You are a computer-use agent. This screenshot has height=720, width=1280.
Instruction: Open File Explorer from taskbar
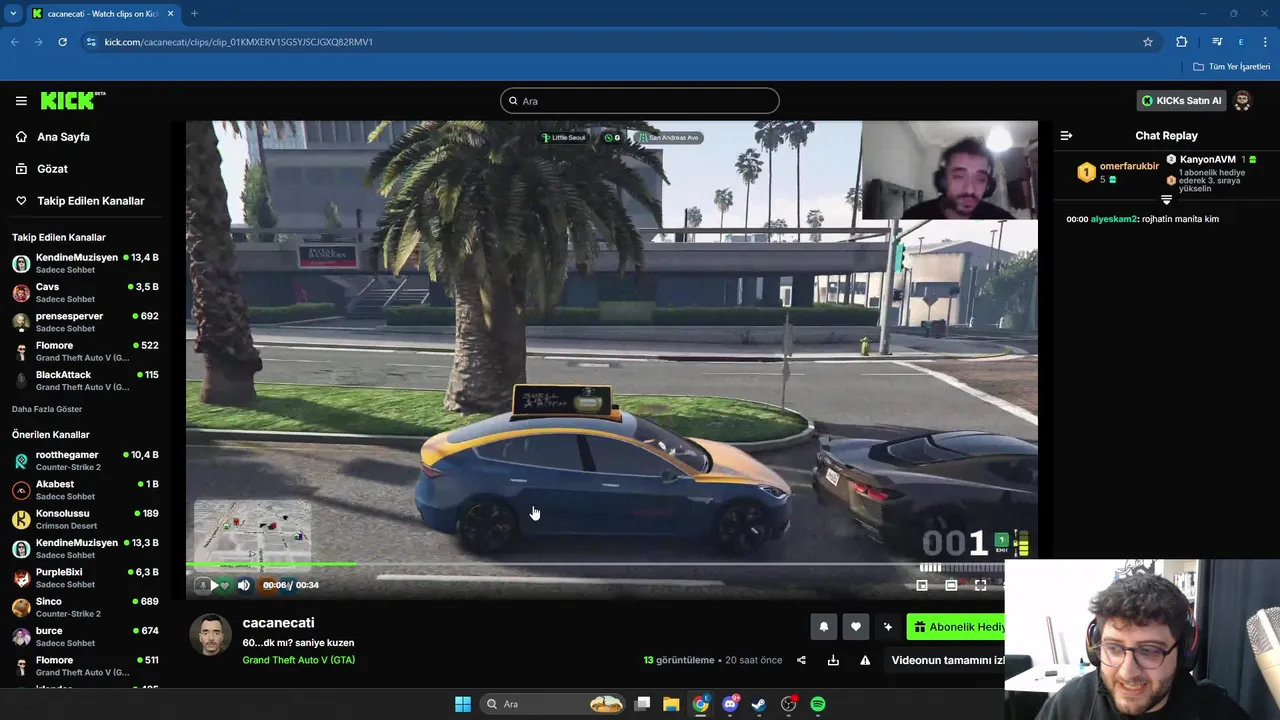point(671,704)
